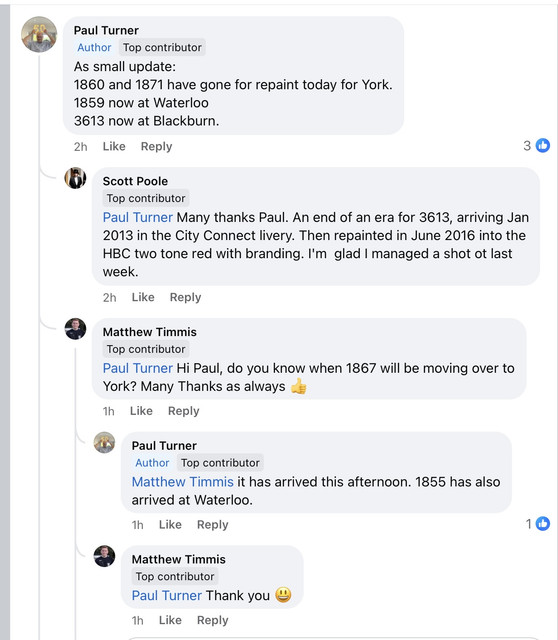This screenshot has width=558, height=640.
Task: Open Paul Turner mention in Scott Poole's comment
Action: [x=138, y=217]
